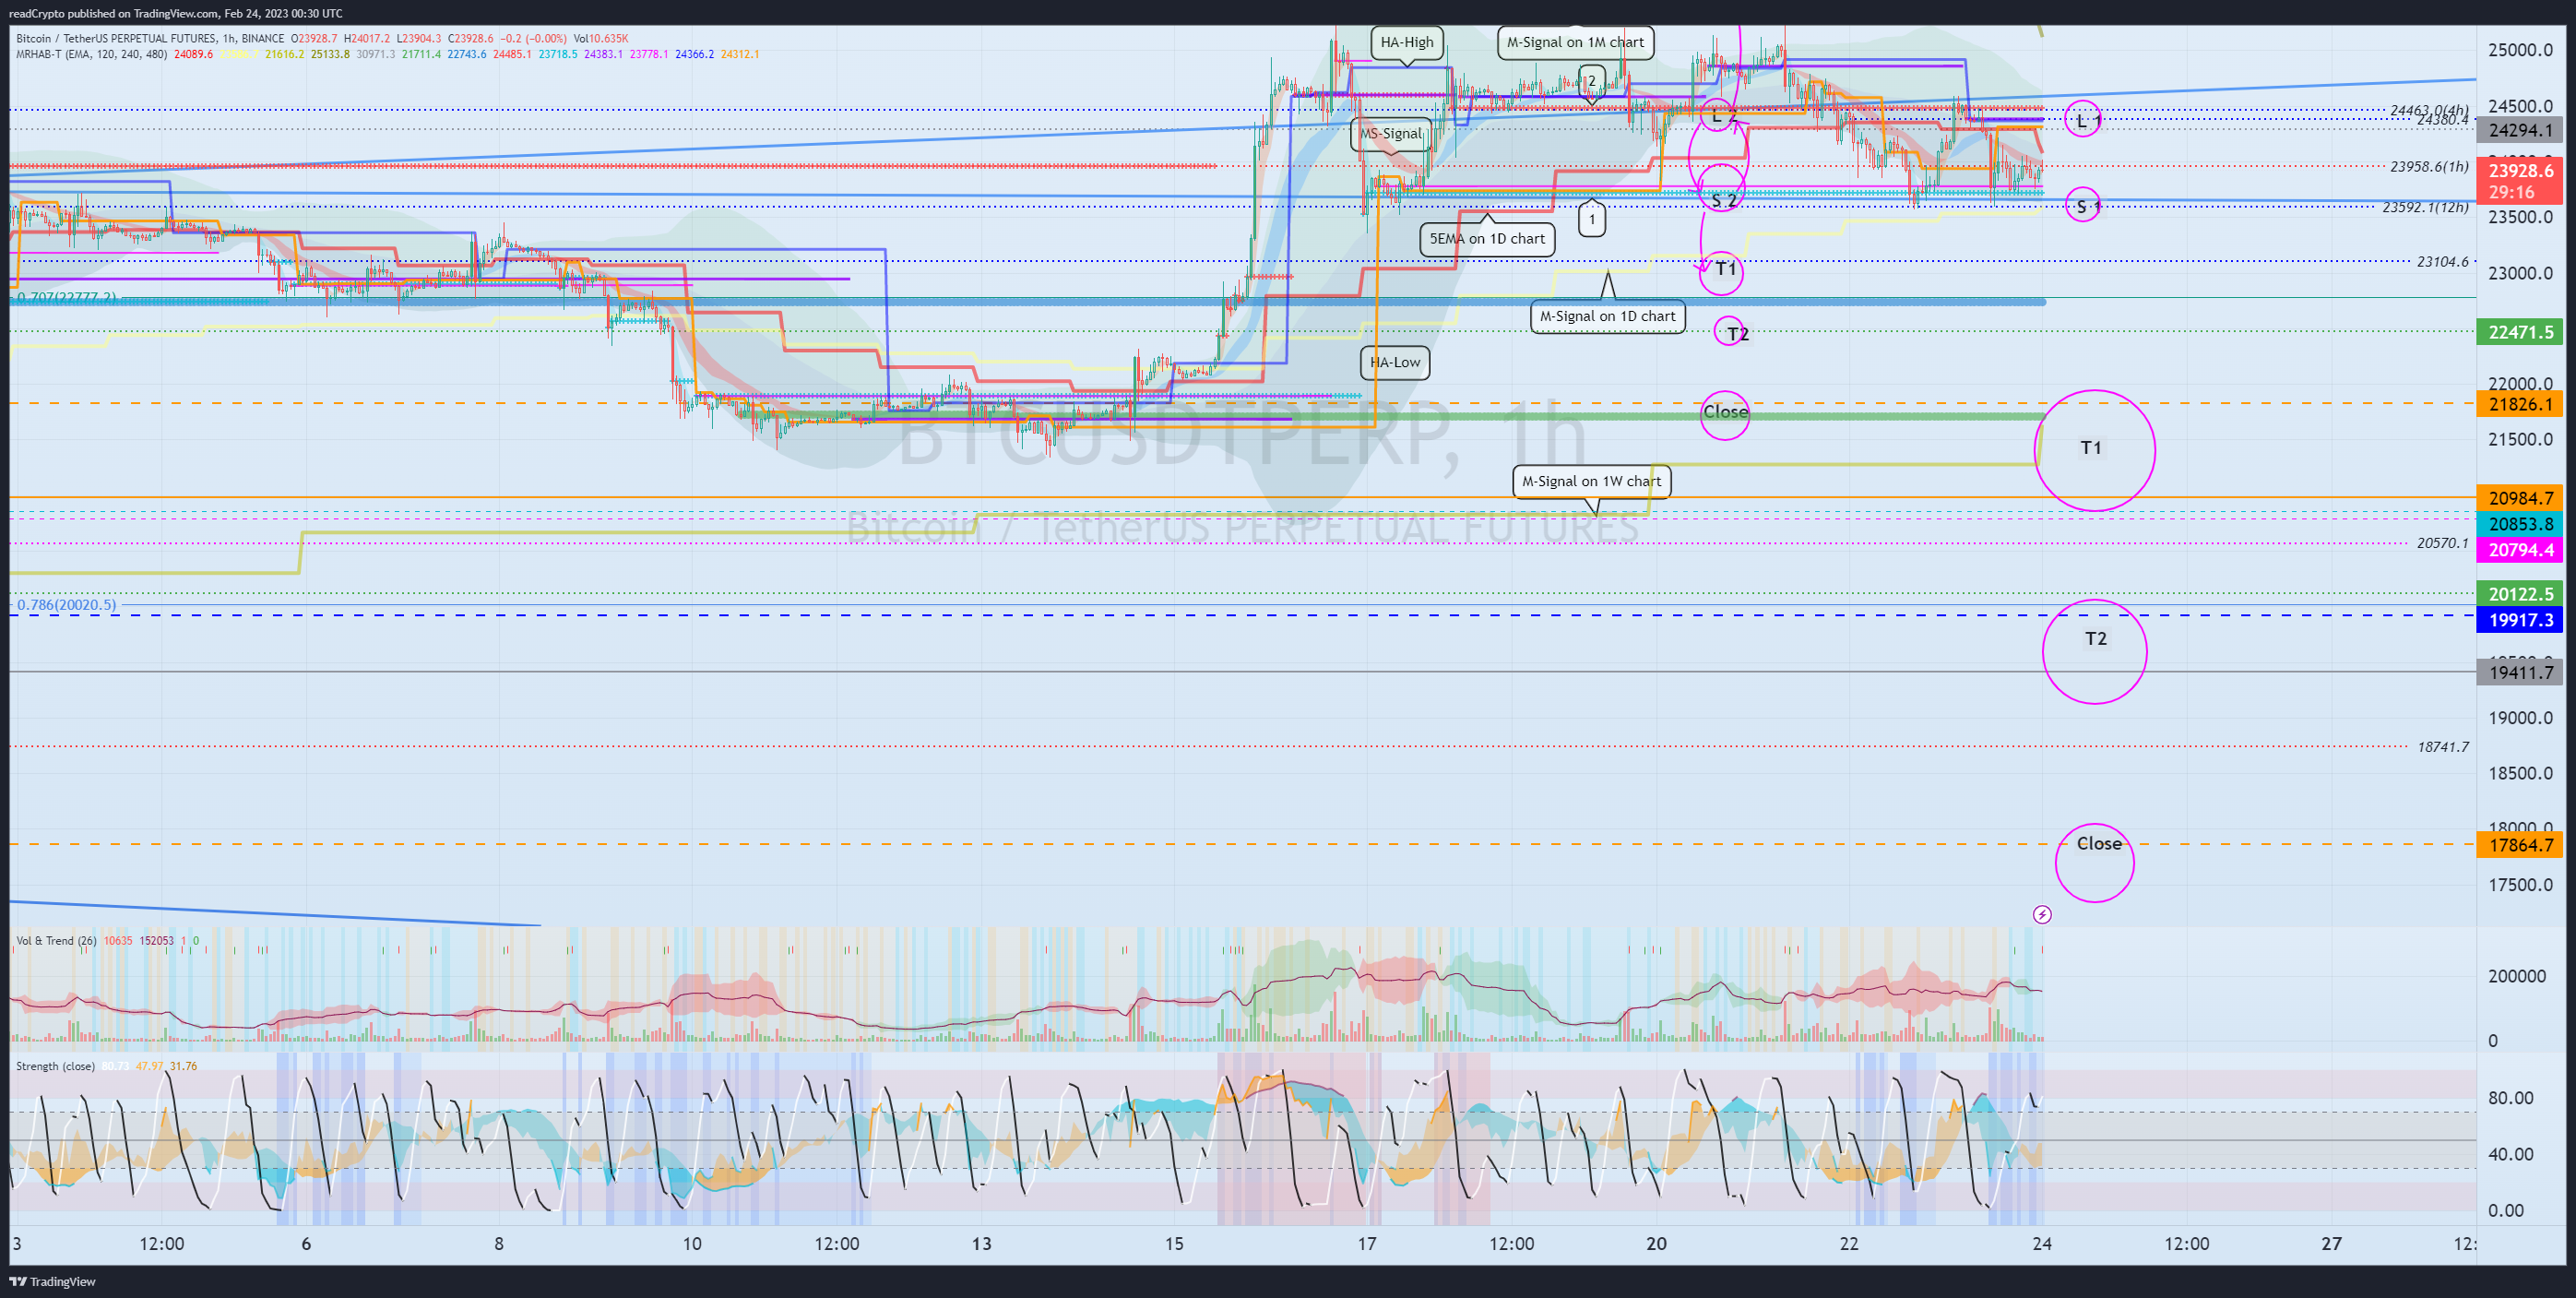The image size is (2576, 1298).
Task: Select the M-Signal on 1M chart callout
Action: click(1575, 42)
